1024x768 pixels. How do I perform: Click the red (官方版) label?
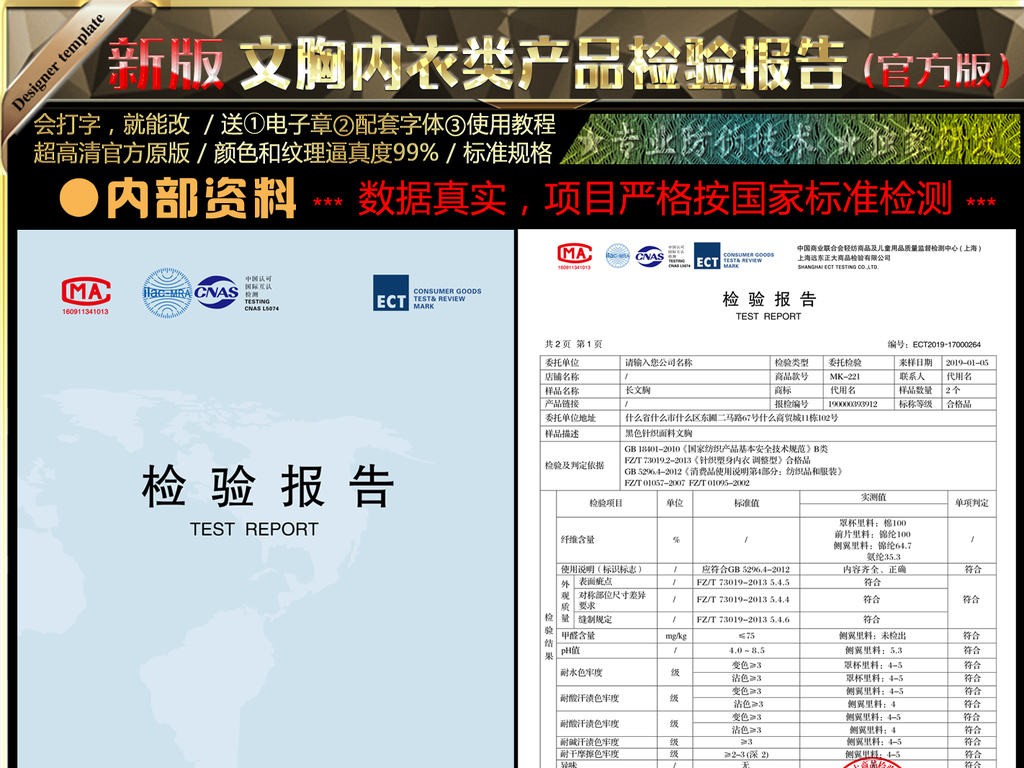(936, 70)
